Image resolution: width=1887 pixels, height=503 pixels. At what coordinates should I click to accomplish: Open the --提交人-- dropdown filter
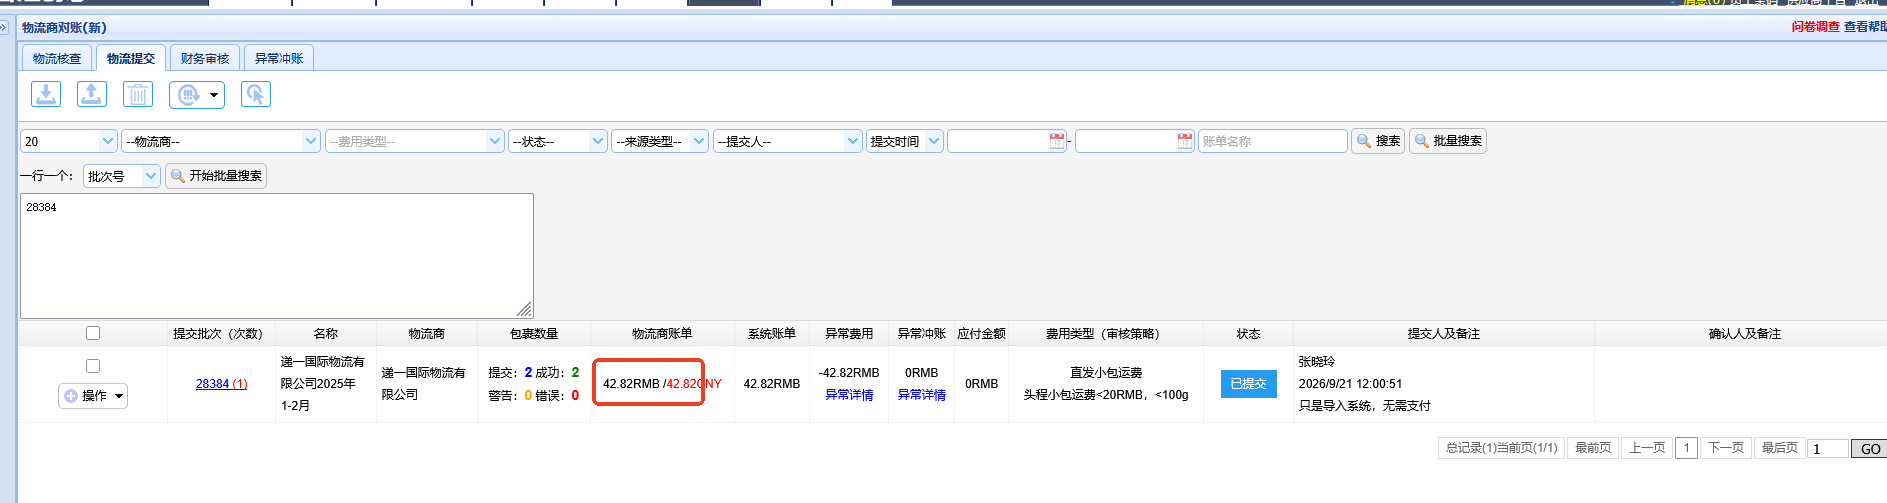(788, 141)
